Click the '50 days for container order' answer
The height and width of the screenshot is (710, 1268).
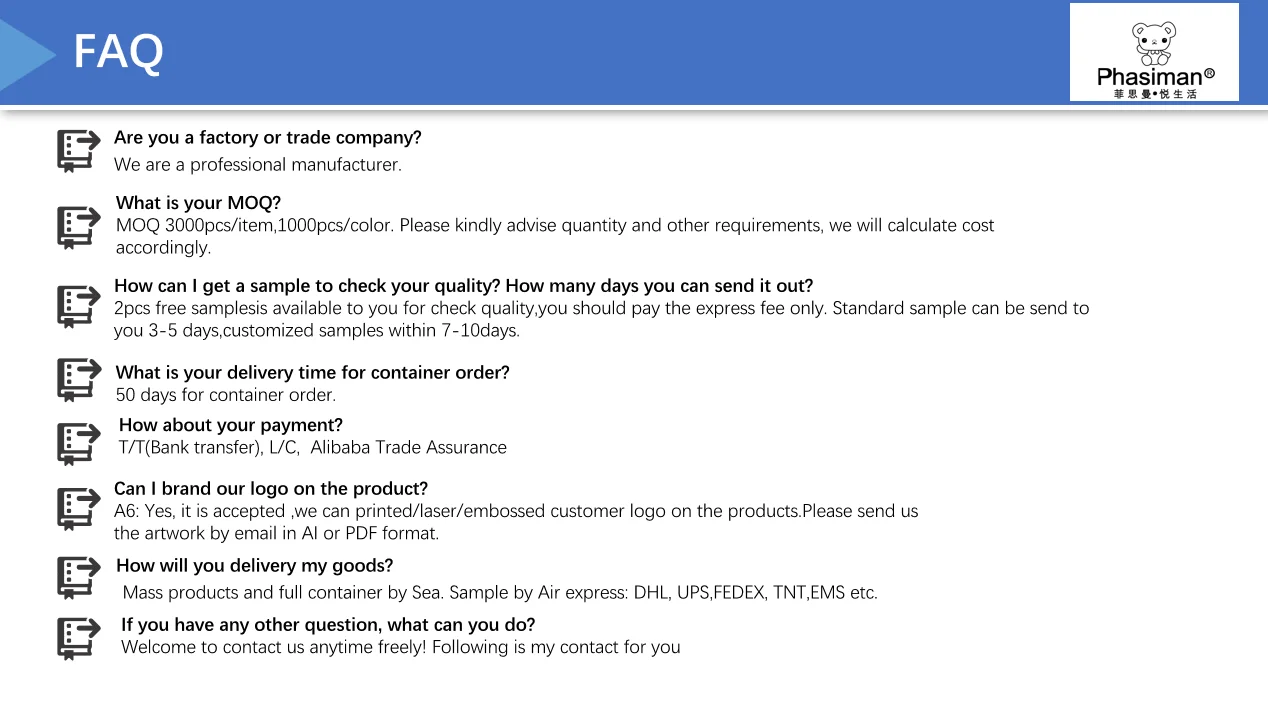(x=225, y=395)
